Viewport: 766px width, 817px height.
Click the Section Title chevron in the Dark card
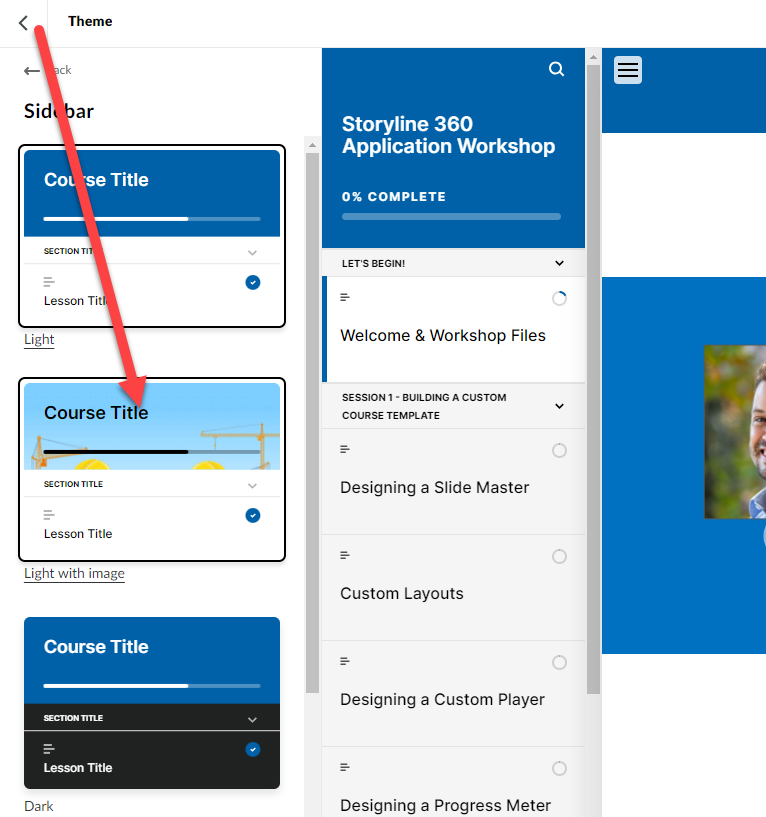click(252, 720)
